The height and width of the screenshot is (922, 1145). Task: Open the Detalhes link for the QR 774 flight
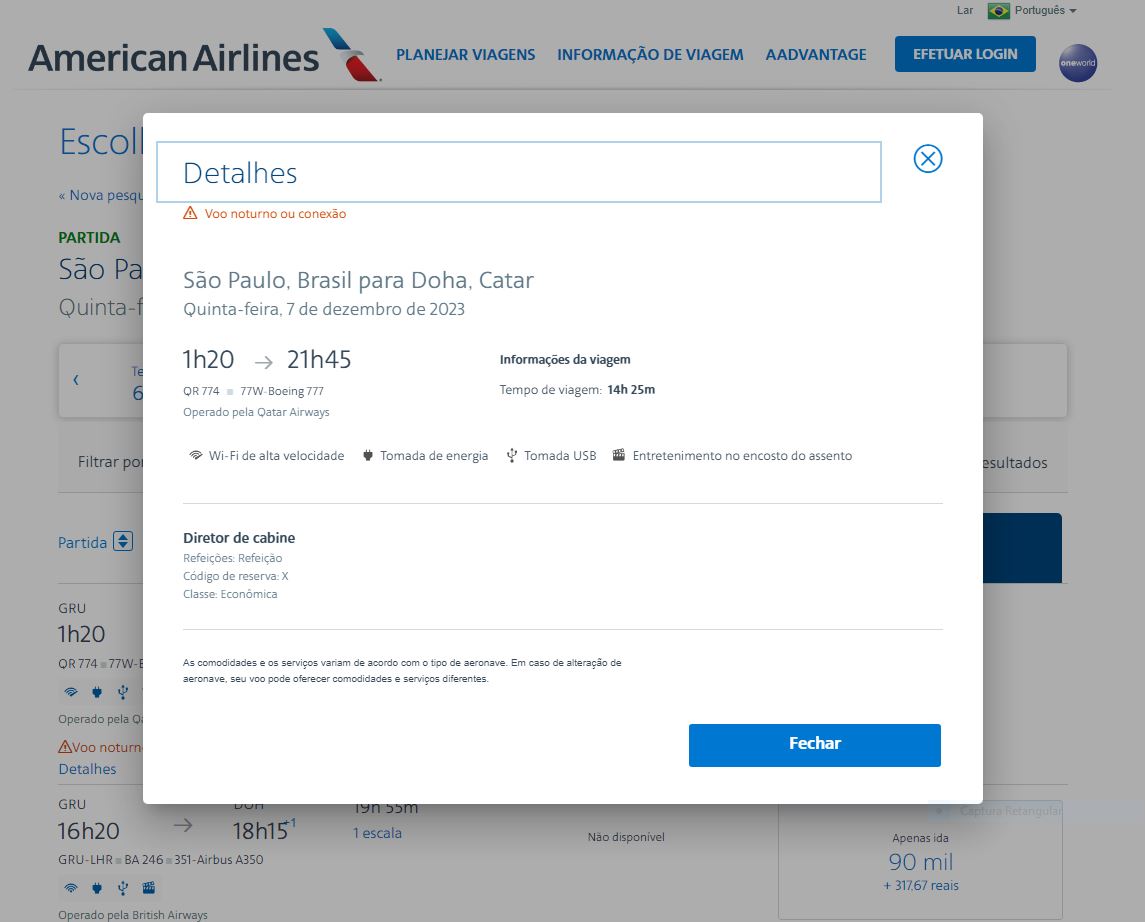tap(85, 769)
